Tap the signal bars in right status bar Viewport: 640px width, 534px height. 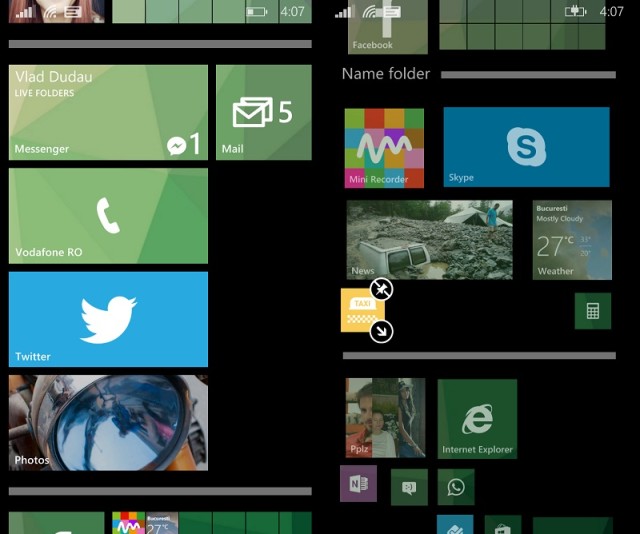pyautogui.click(x=344, y=12)
